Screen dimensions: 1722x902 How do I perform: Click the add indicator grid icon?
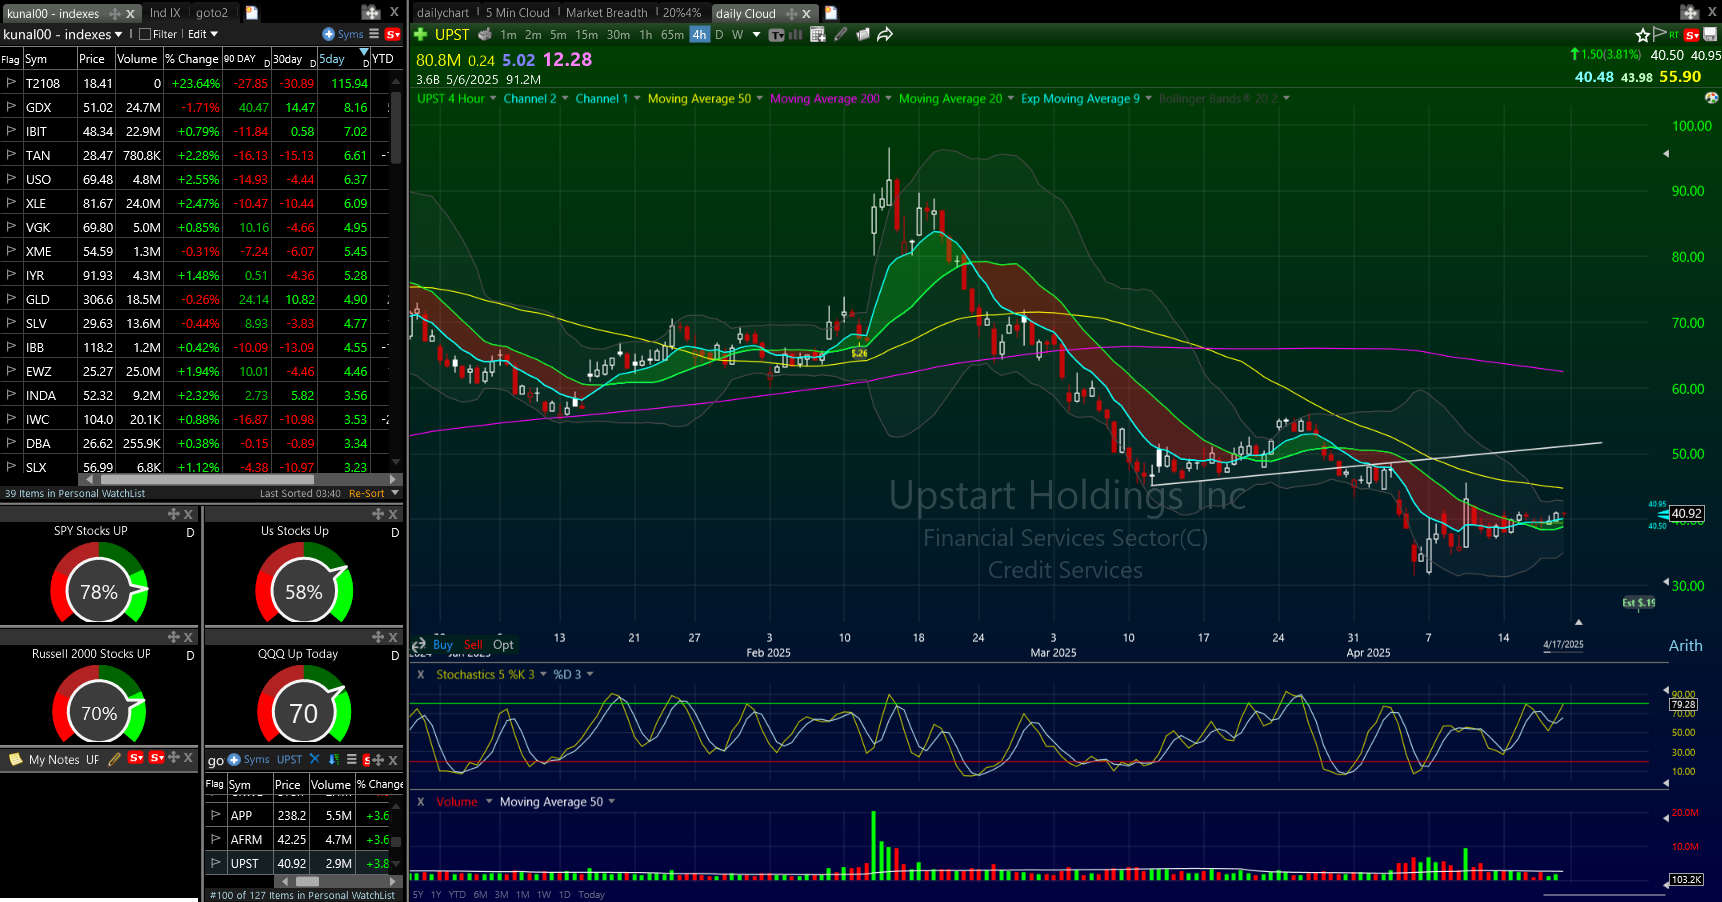(x=818, y=34)
